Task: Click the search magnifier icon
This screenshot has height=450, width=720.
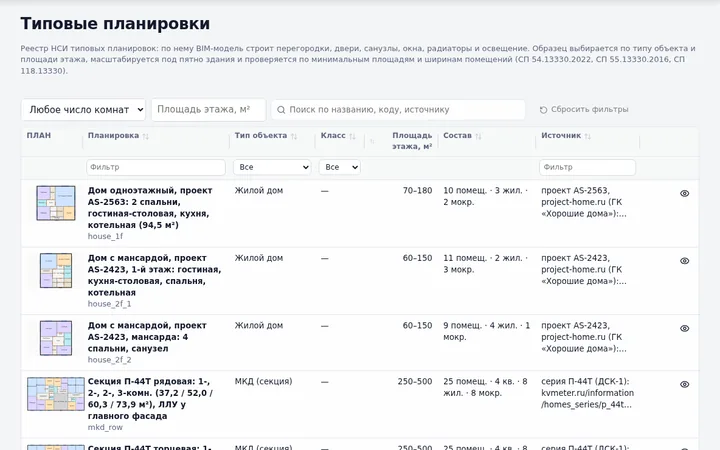Action: [x=281, y=110]
